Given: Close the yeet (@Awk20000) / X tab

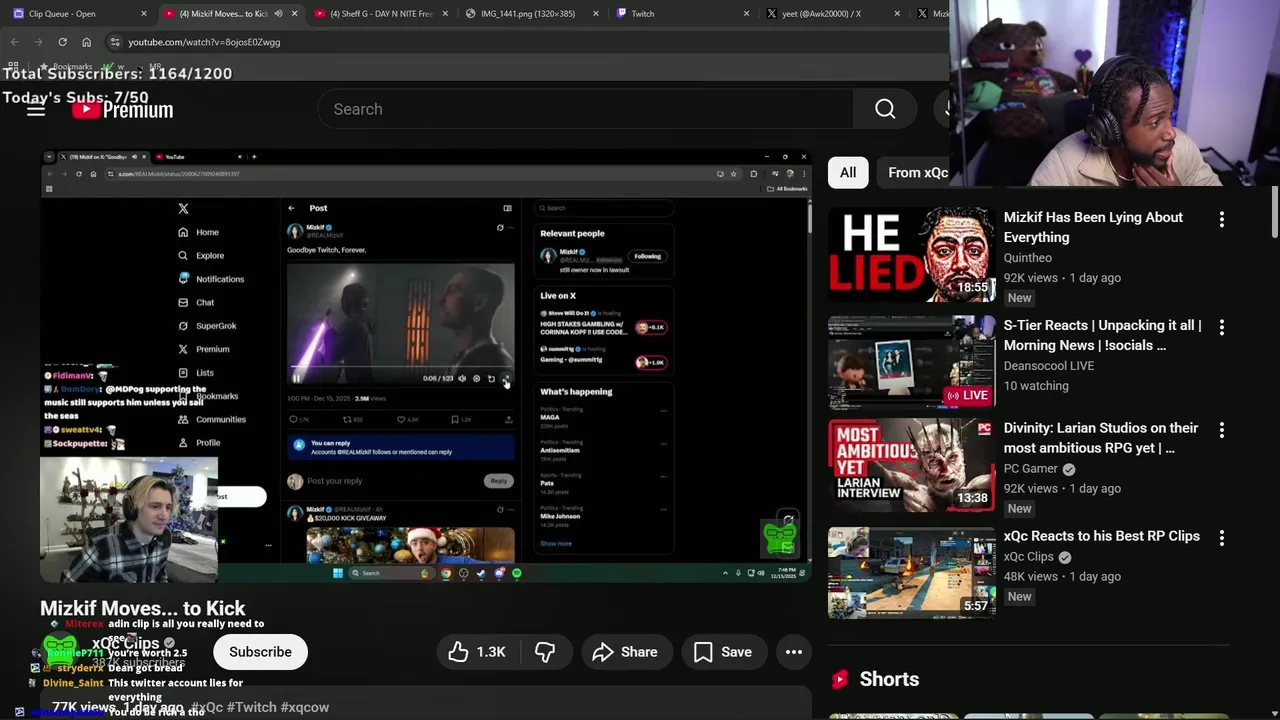Looking at the screenshot, I should tap(896, 14).
